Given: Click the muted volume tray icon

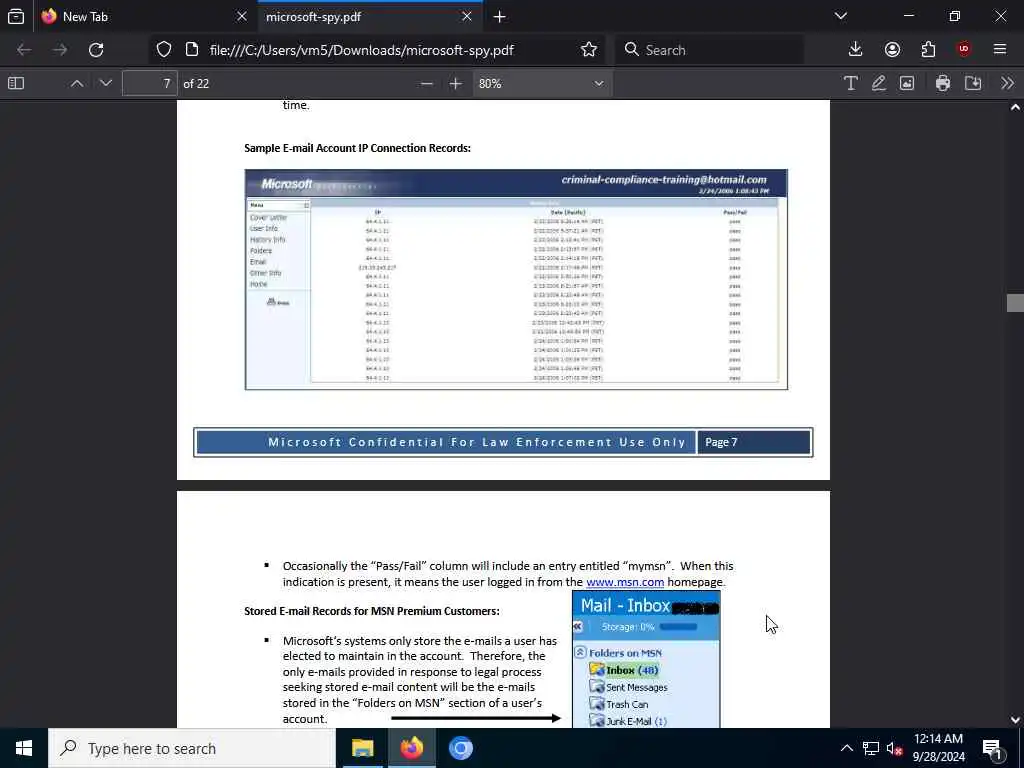Looking at the screenshot, I should click(894, 748).
